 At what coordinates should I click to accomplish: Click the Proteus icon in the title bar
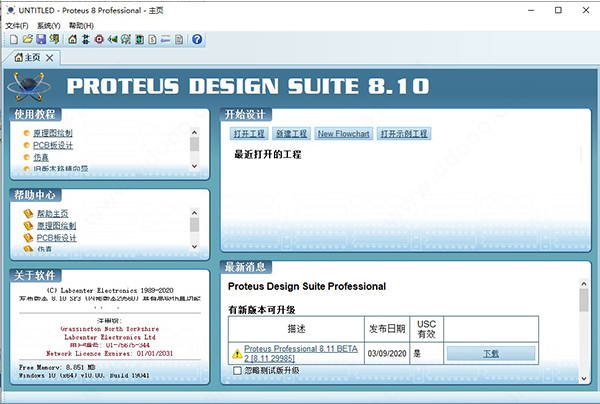click(x=11, y=10)
